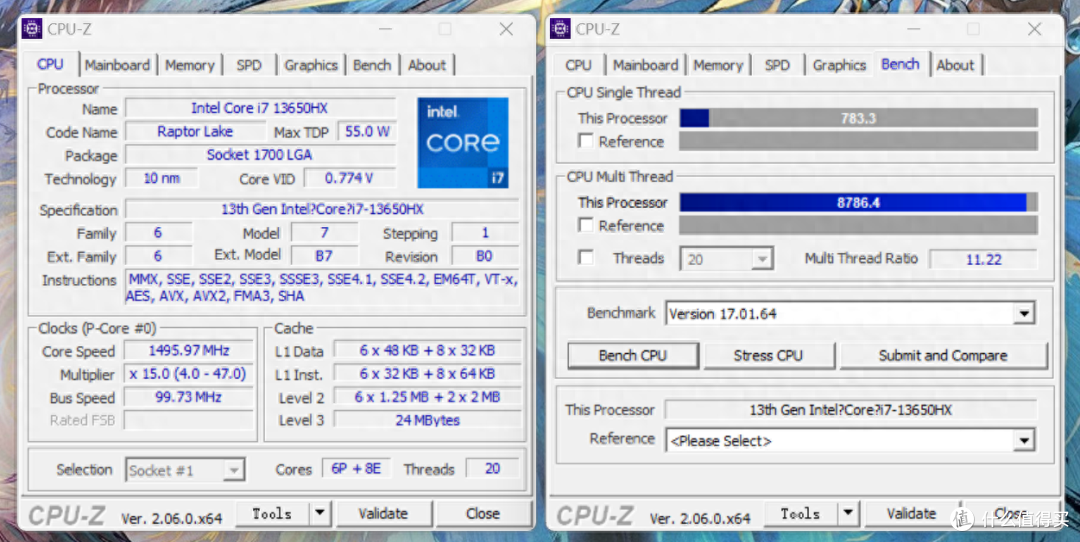Click the Max TDP value 55.0 W
This screenshot has height=542, width=1080.
coord(367,131)
